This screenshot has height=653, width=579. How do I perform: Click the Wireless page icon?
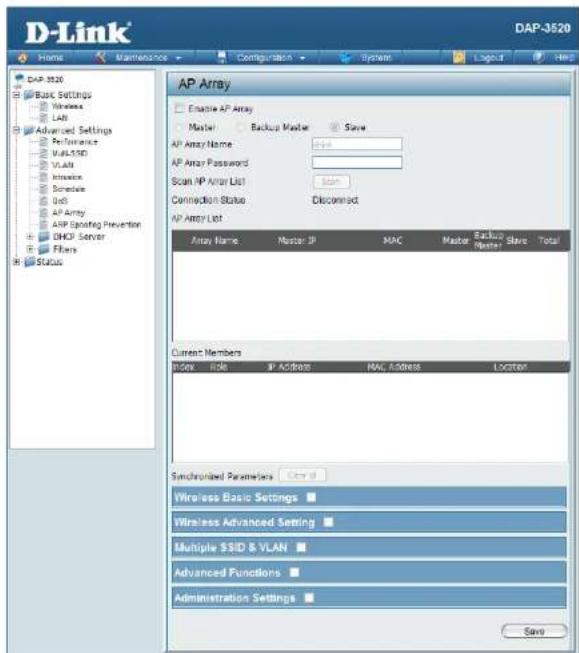click(44, 106)
